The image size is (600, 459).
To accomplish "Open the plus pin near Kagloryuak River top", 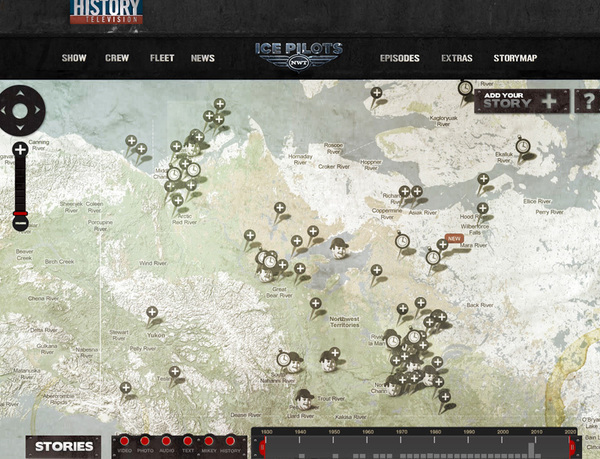I will click(376, 93).
